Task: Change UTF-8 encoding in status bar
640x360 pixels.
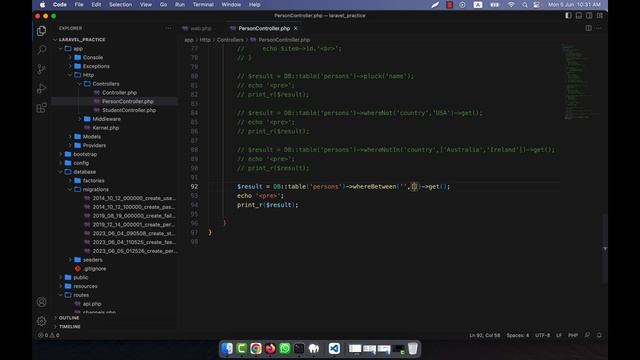Action: coord(542,335)
